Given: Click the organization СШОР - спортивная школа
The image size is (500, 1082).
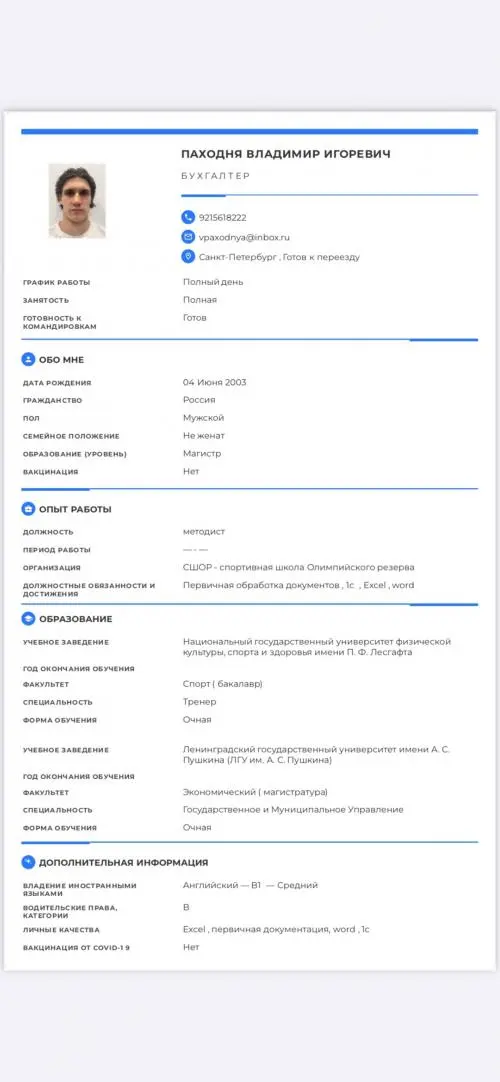Looking at the screenshot, I should point(299,567).
